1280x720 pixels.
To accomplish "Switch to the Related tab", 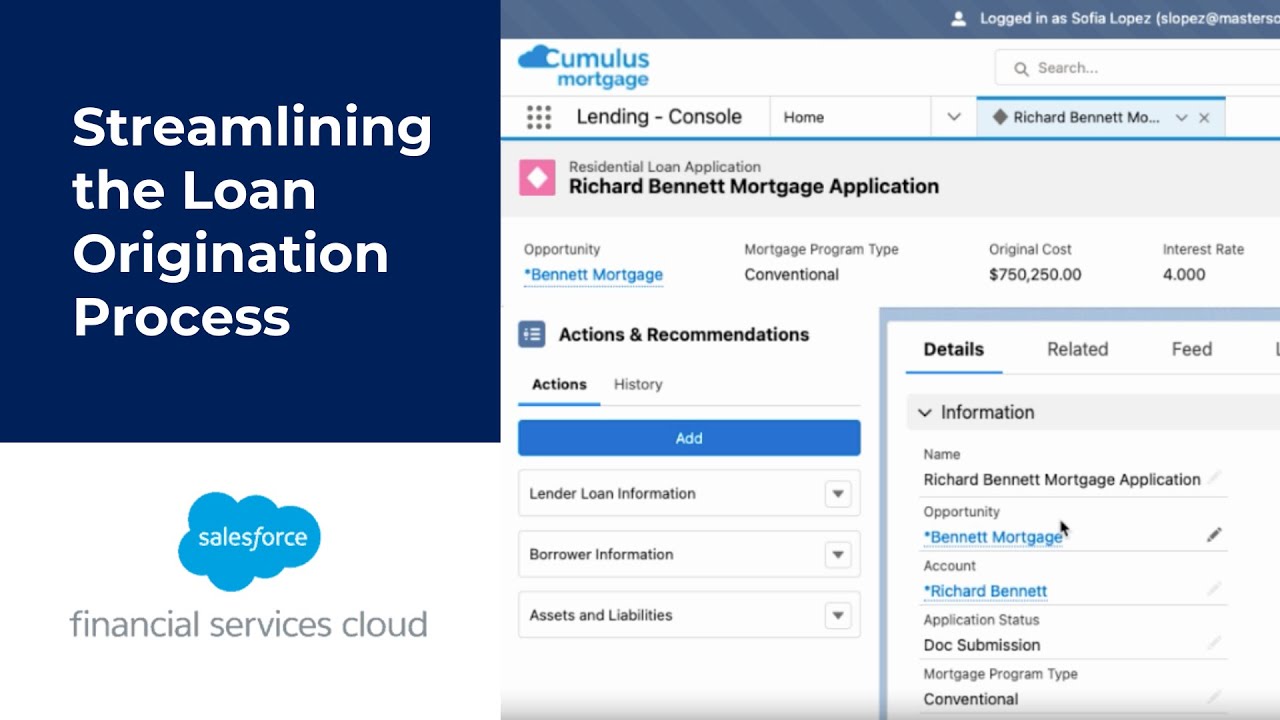I will click(1077, 349).
